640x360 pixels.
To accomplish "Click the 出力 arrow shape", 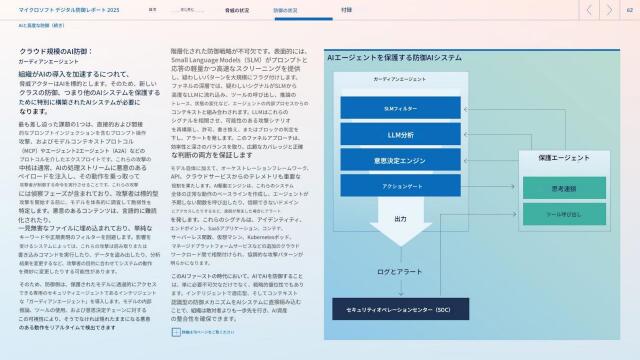I will tap(400, 221).
